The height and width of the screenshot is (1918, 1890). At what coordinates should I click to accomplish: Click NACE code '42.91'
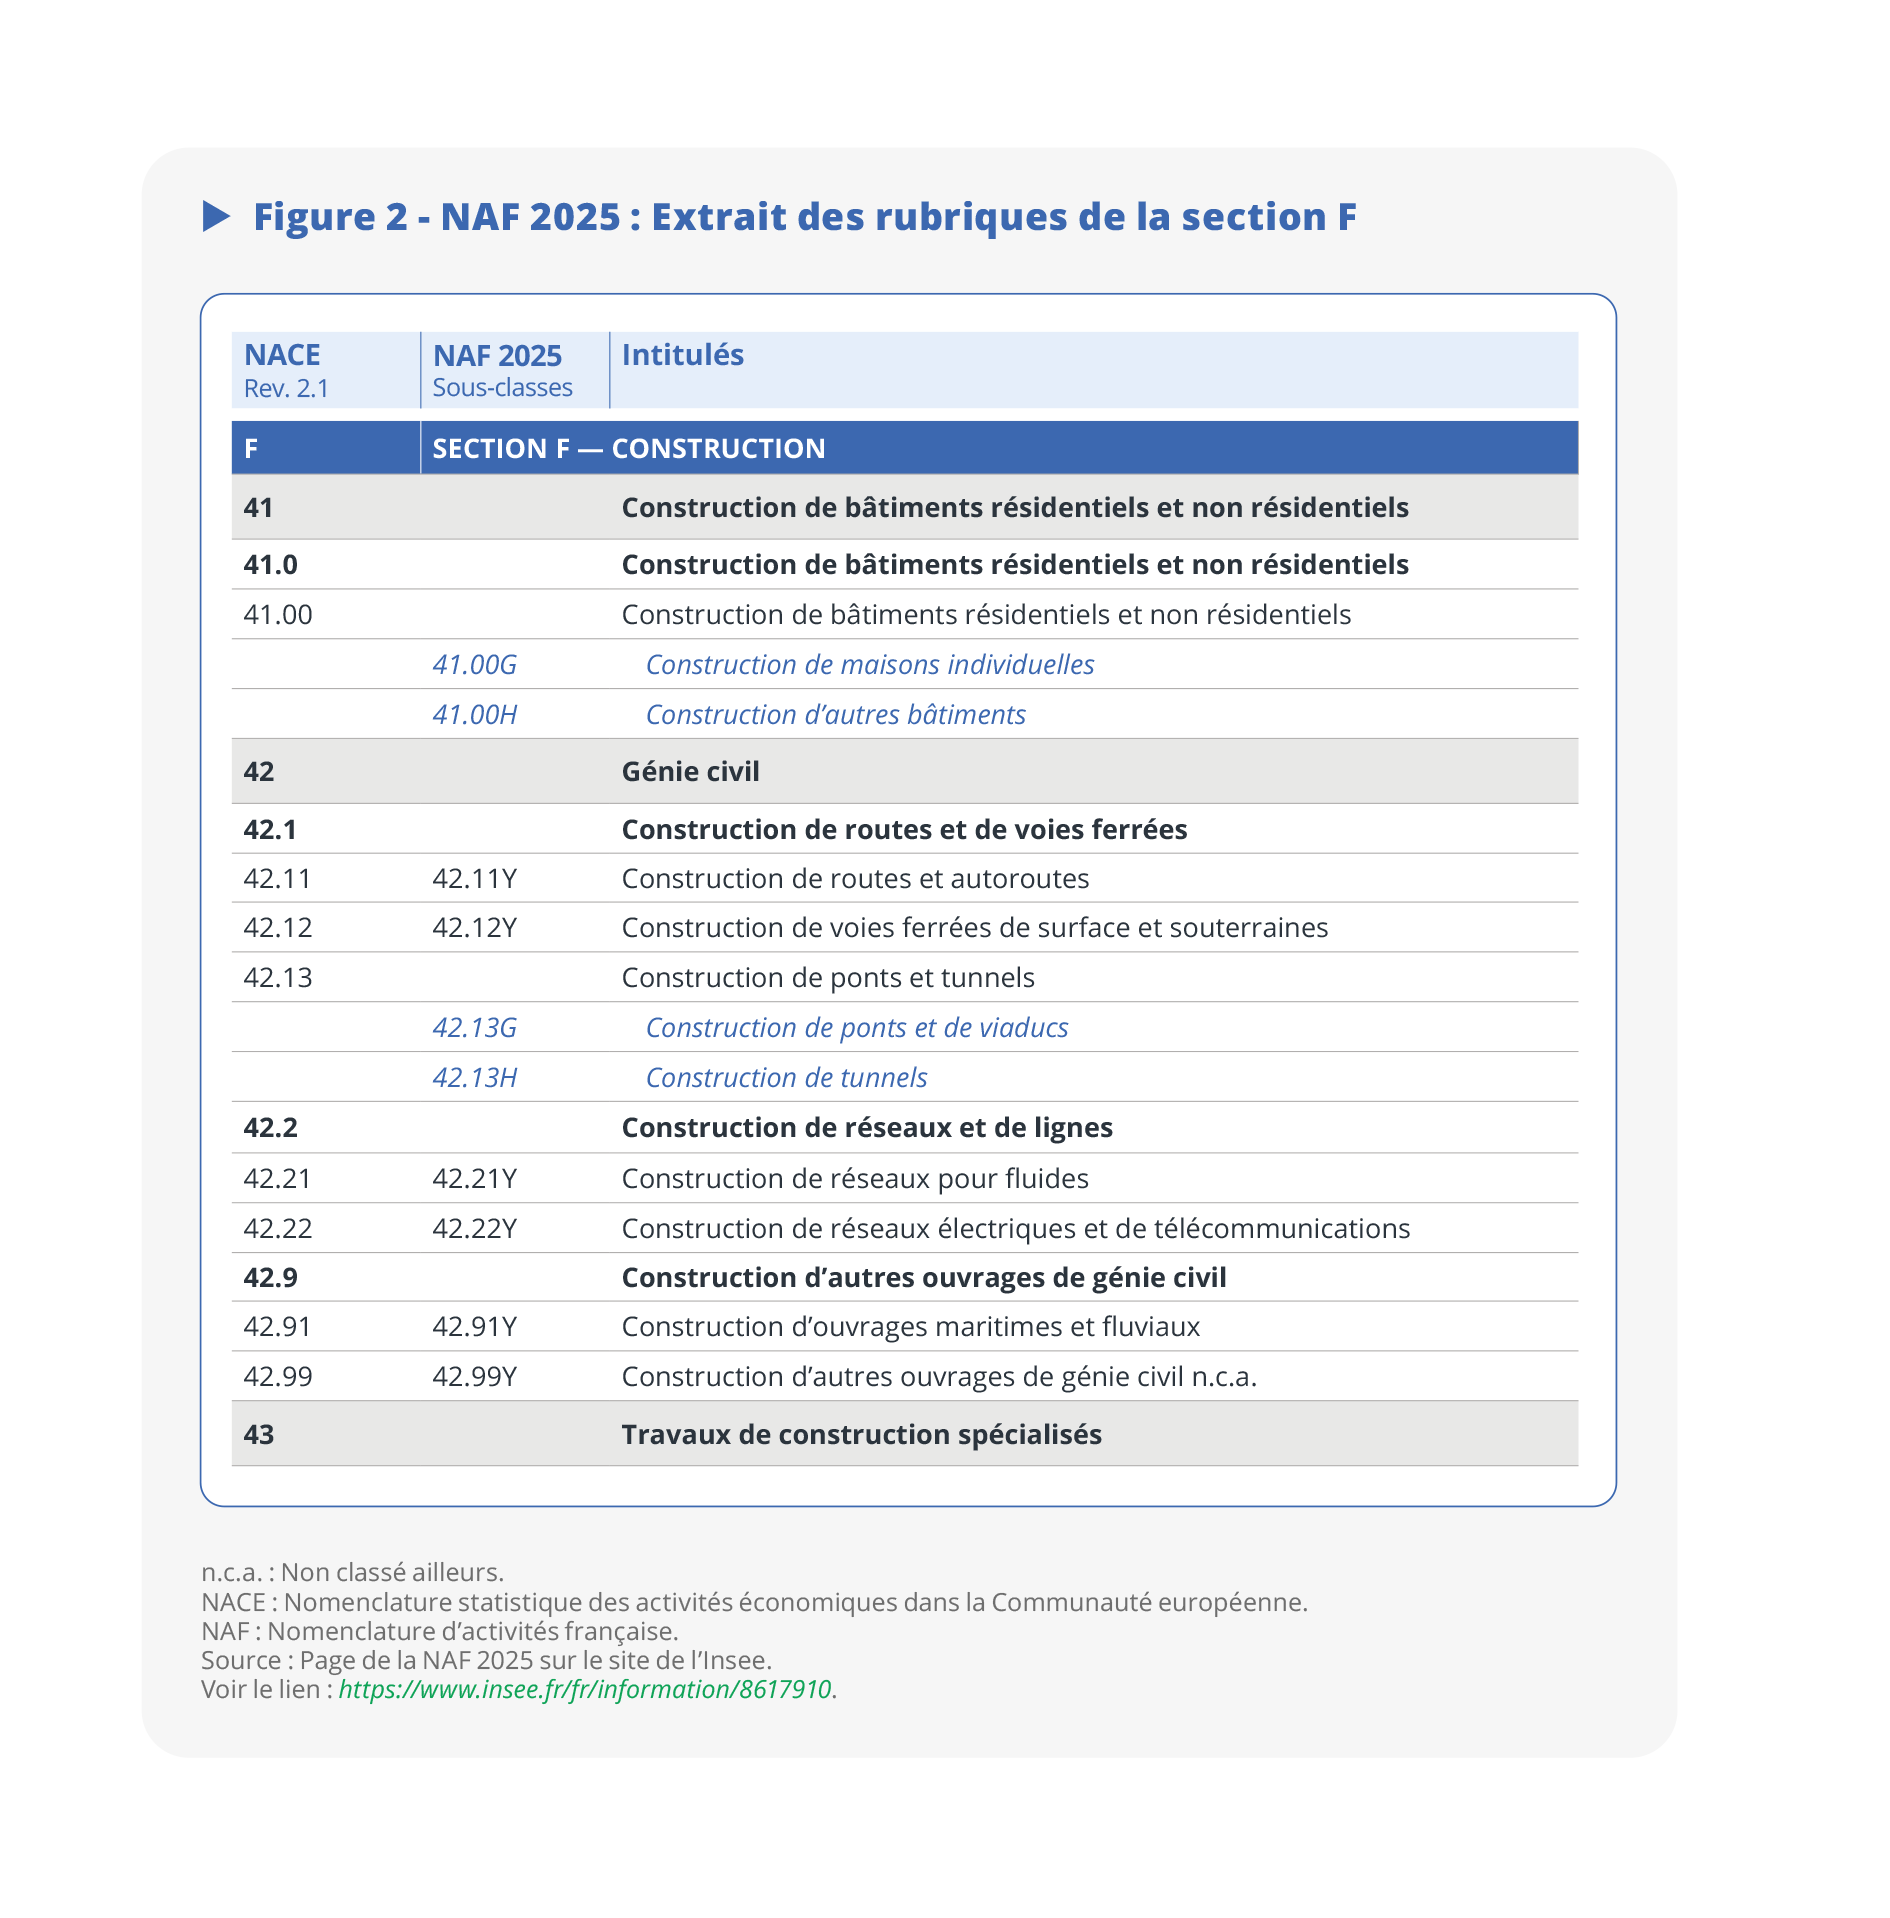coord(277,1326)
